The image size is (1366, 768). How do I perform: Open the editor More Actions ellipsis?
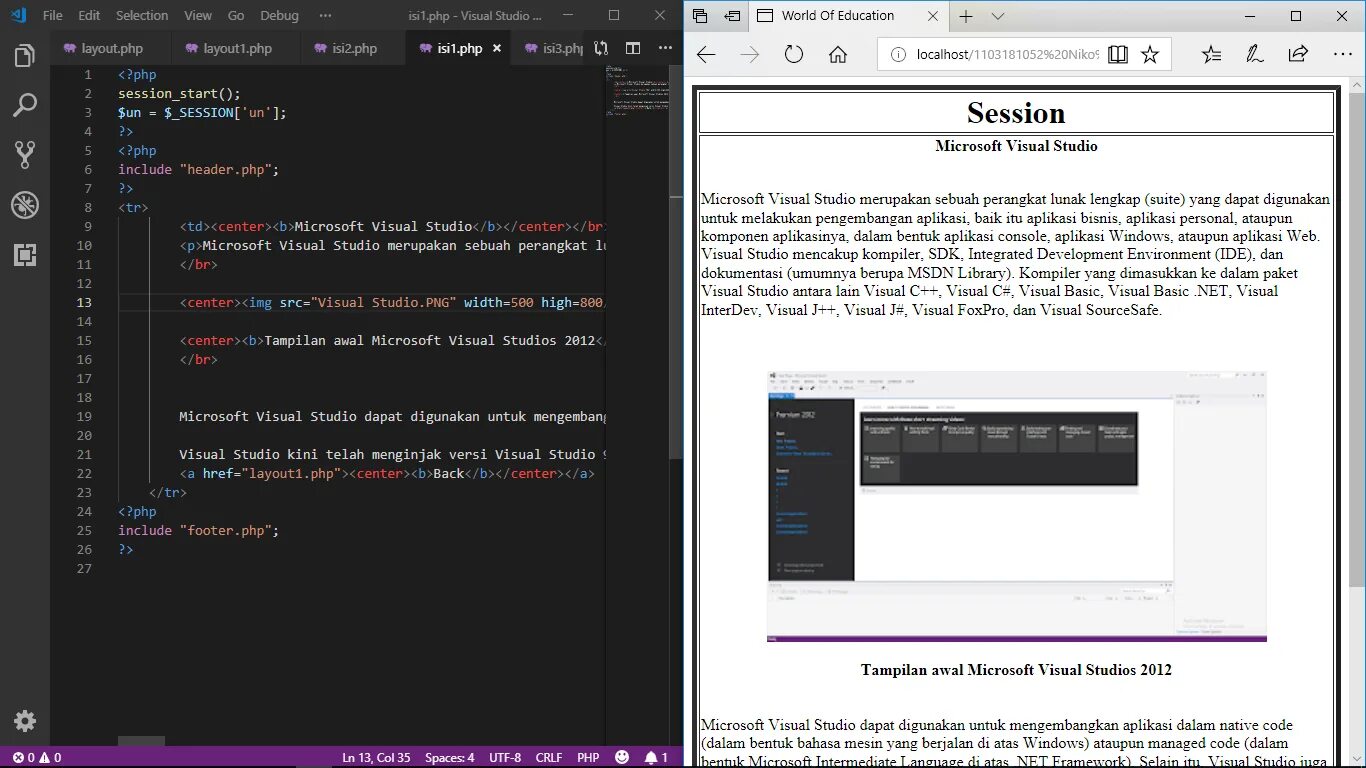665,48
